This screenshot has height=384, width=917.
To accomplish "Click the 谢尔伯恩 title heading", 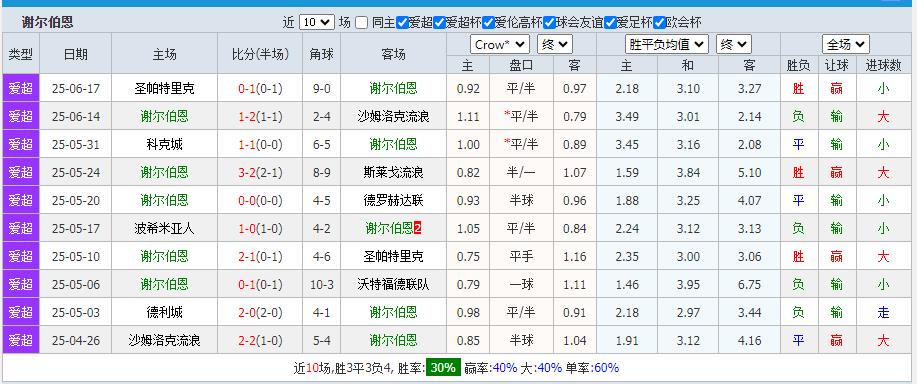I will coord(47,23).
